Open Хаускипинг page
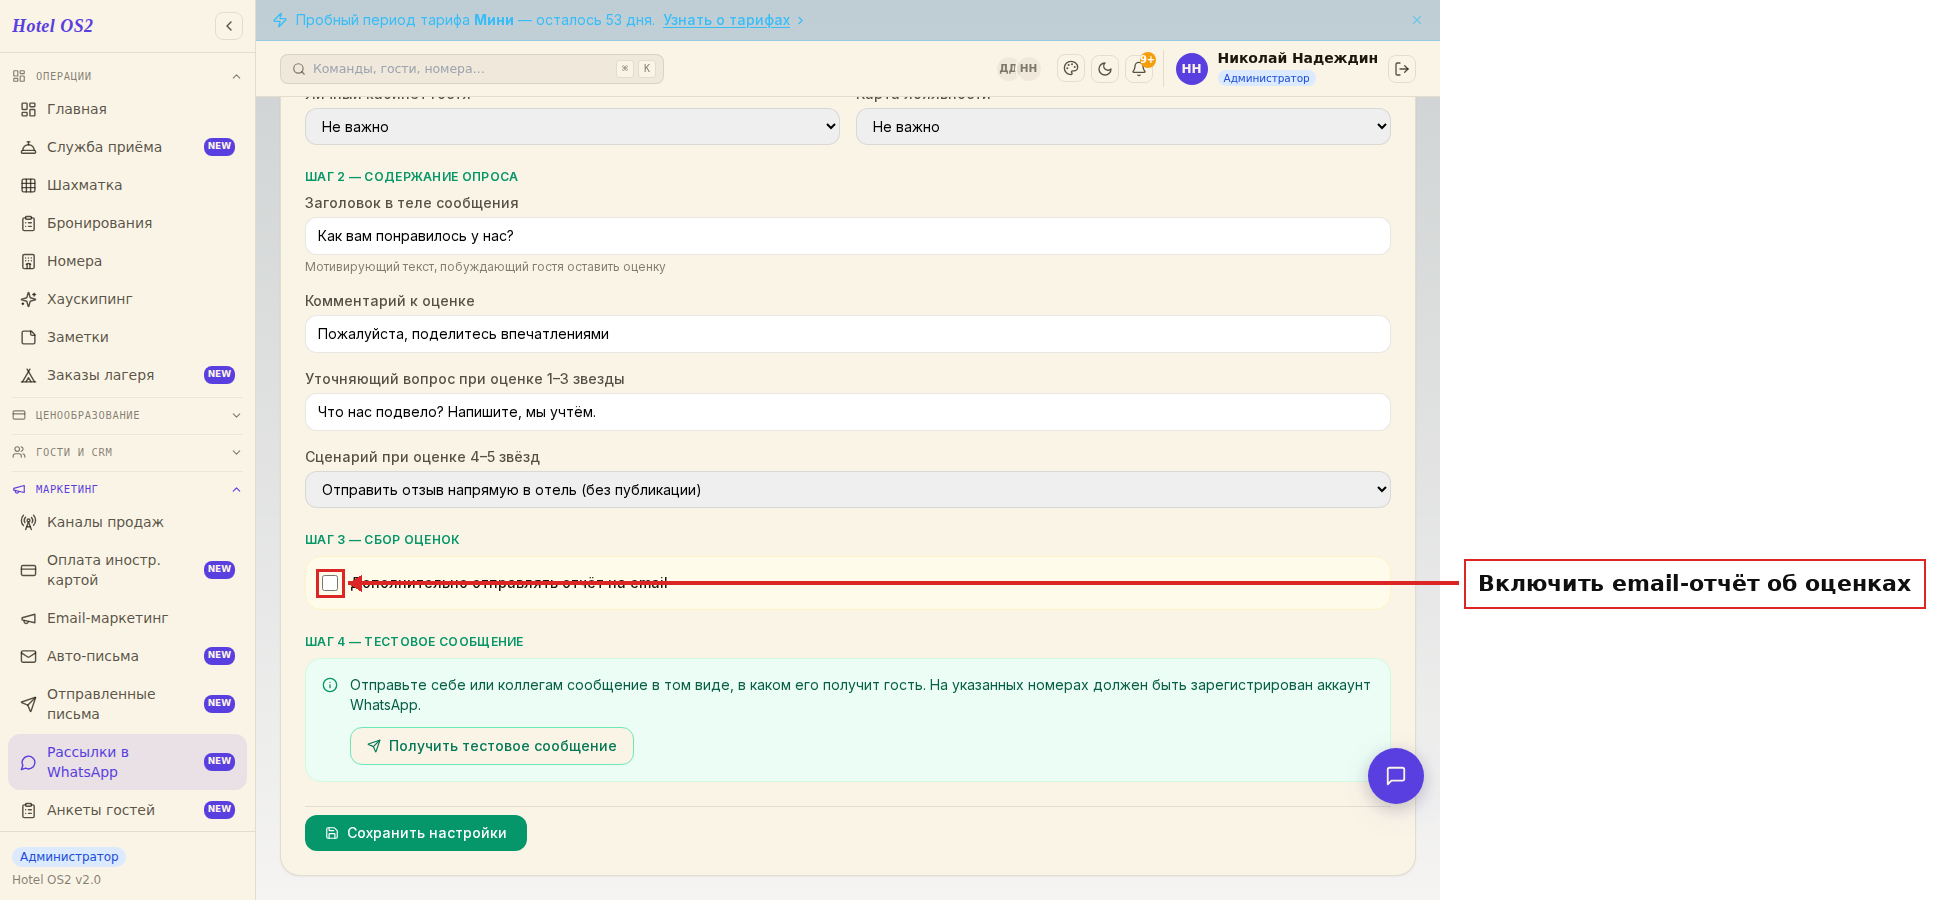 [x=127, y=299]
